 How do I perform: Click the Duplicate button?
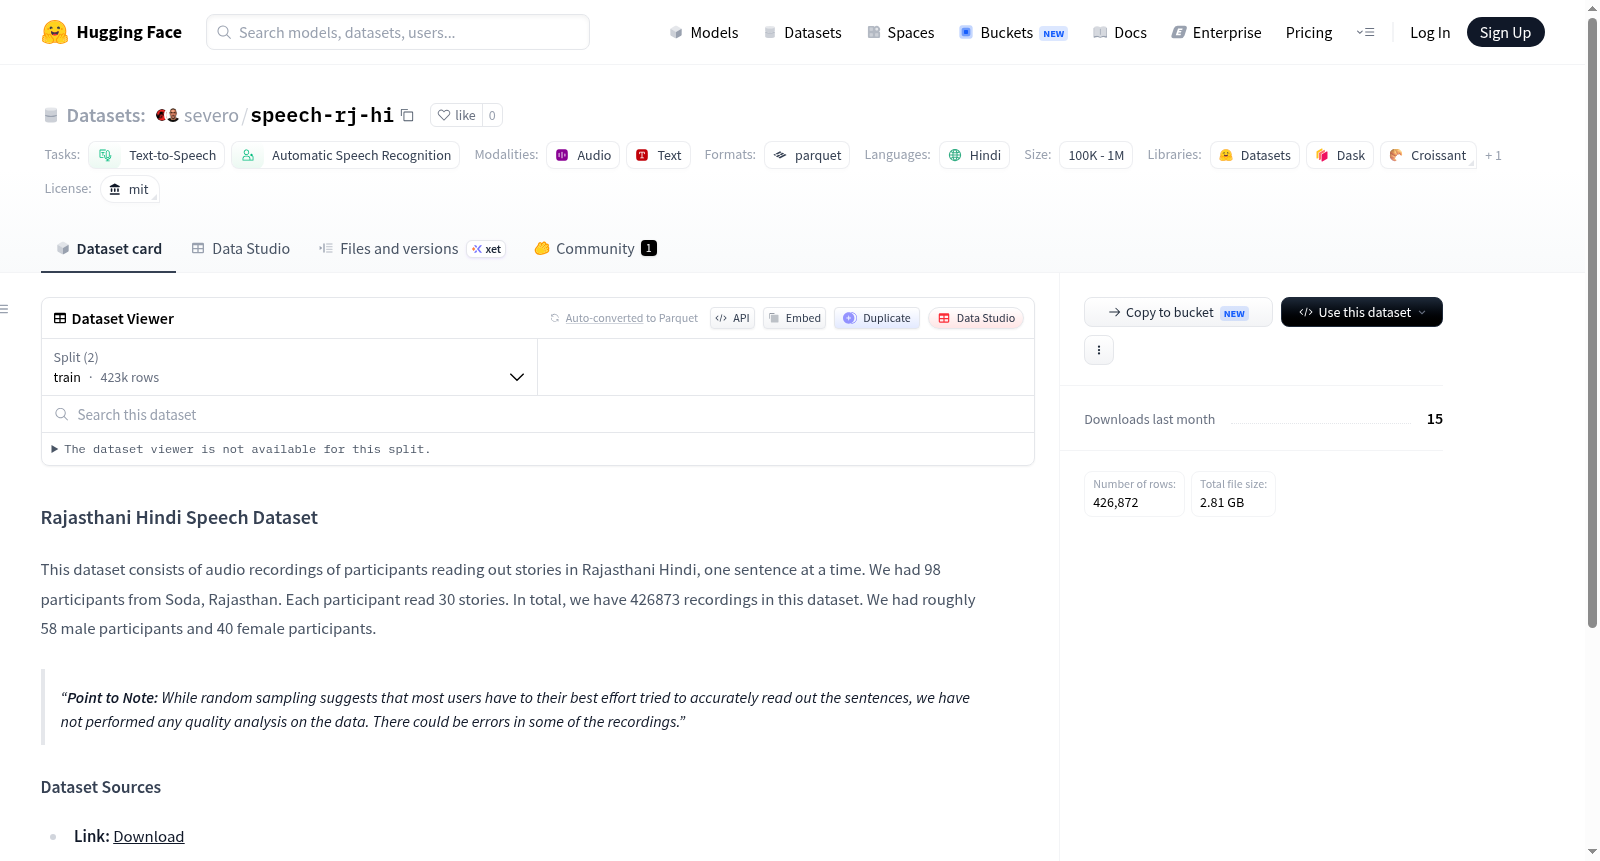pos(876,318)
